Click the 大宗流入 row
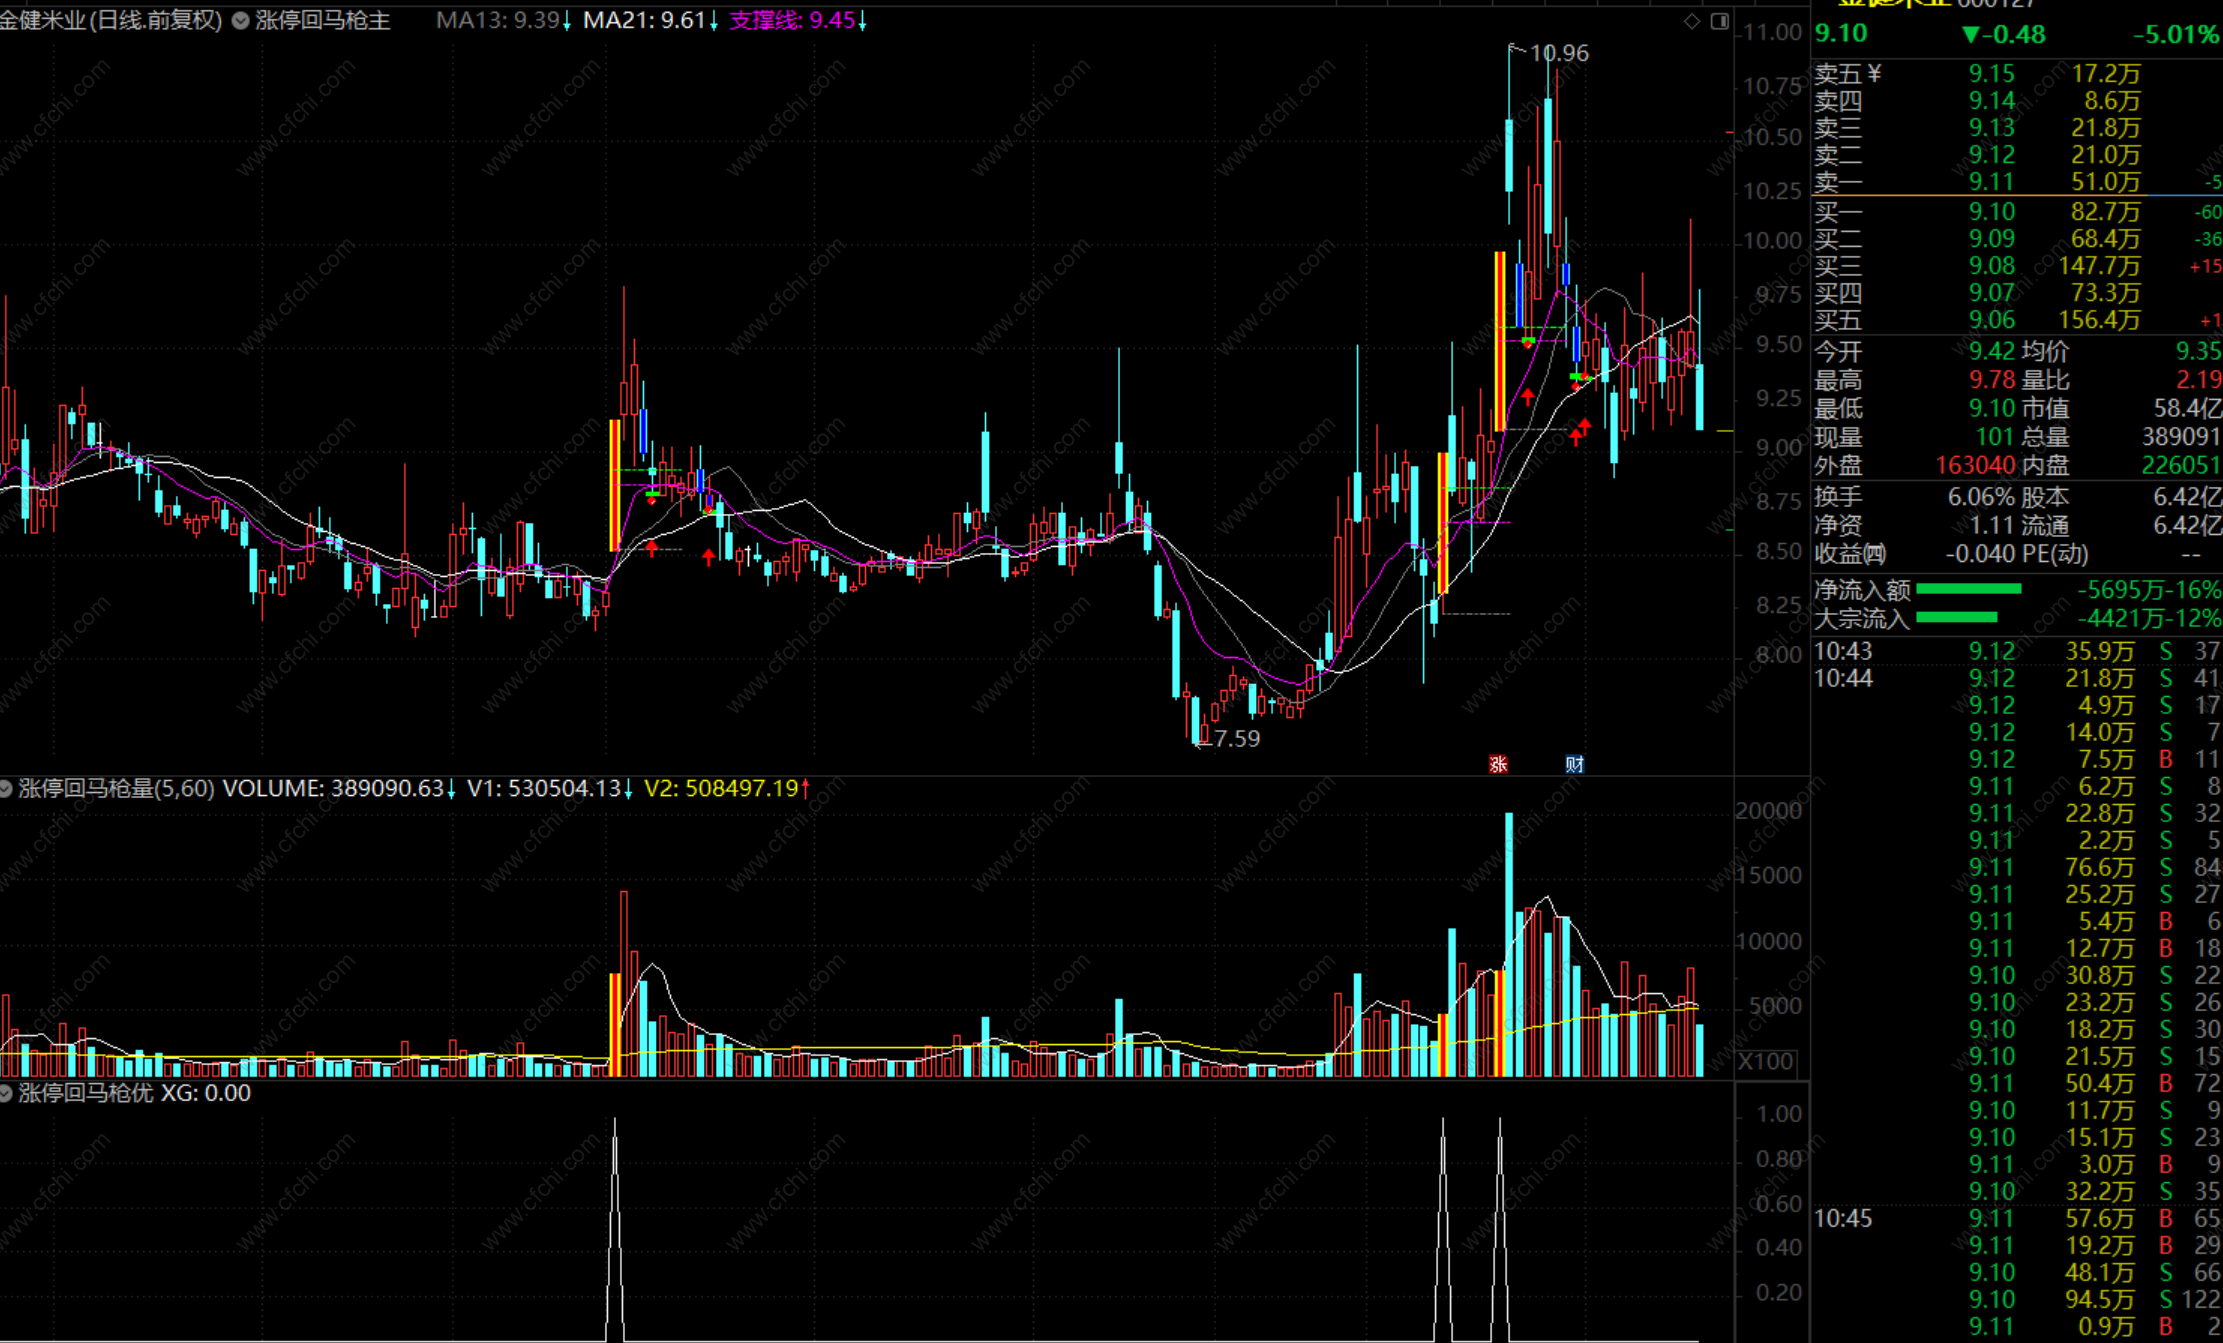 tap(1862, 619)
